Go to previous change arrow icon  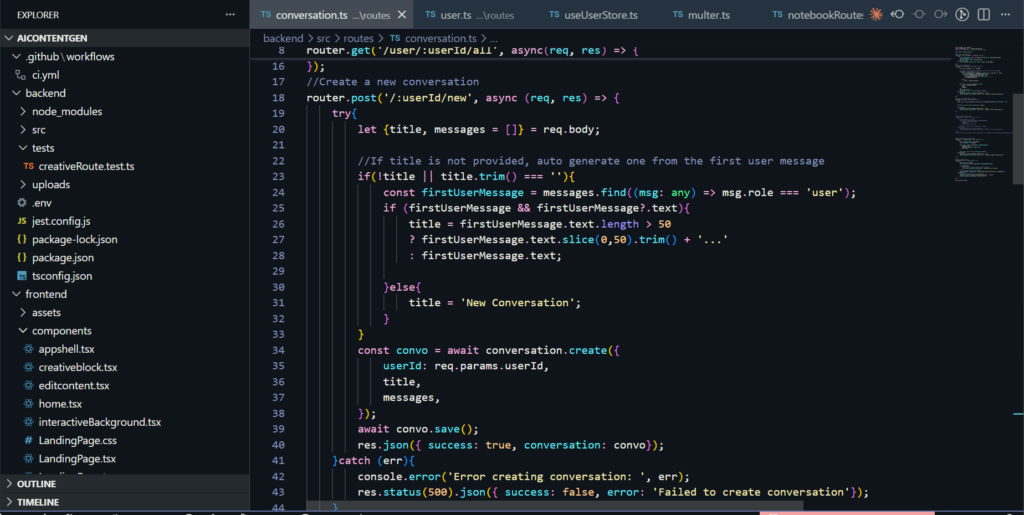pyautogui.click(x=897, y=15)
